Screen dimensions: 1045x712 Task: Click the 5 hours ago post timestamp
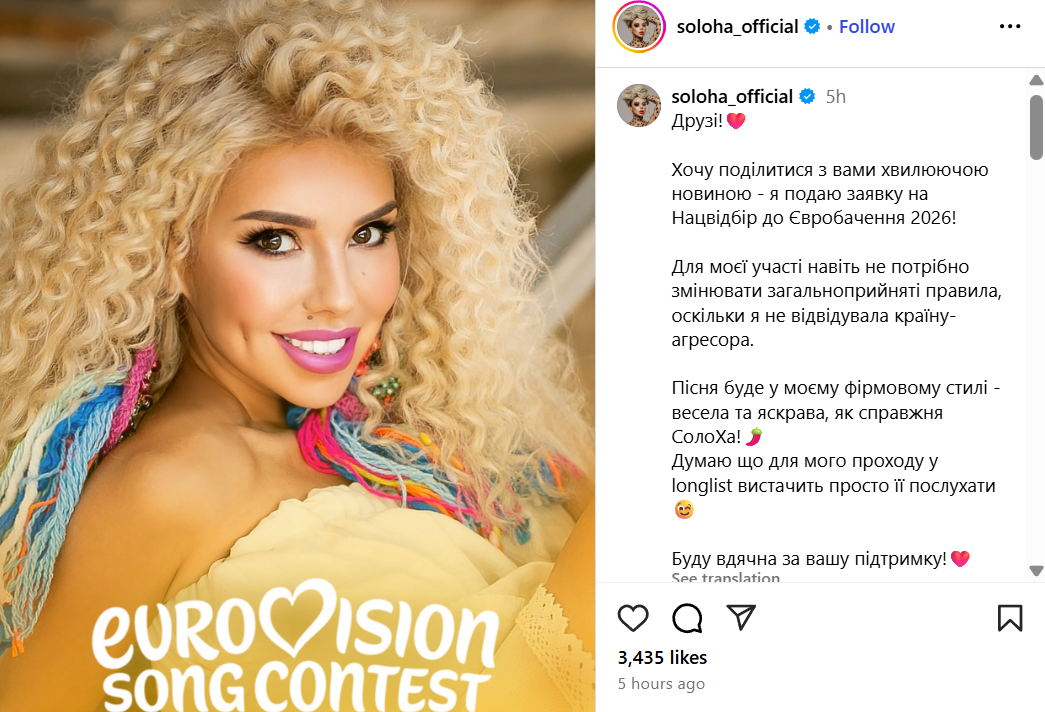pos(661,684)
